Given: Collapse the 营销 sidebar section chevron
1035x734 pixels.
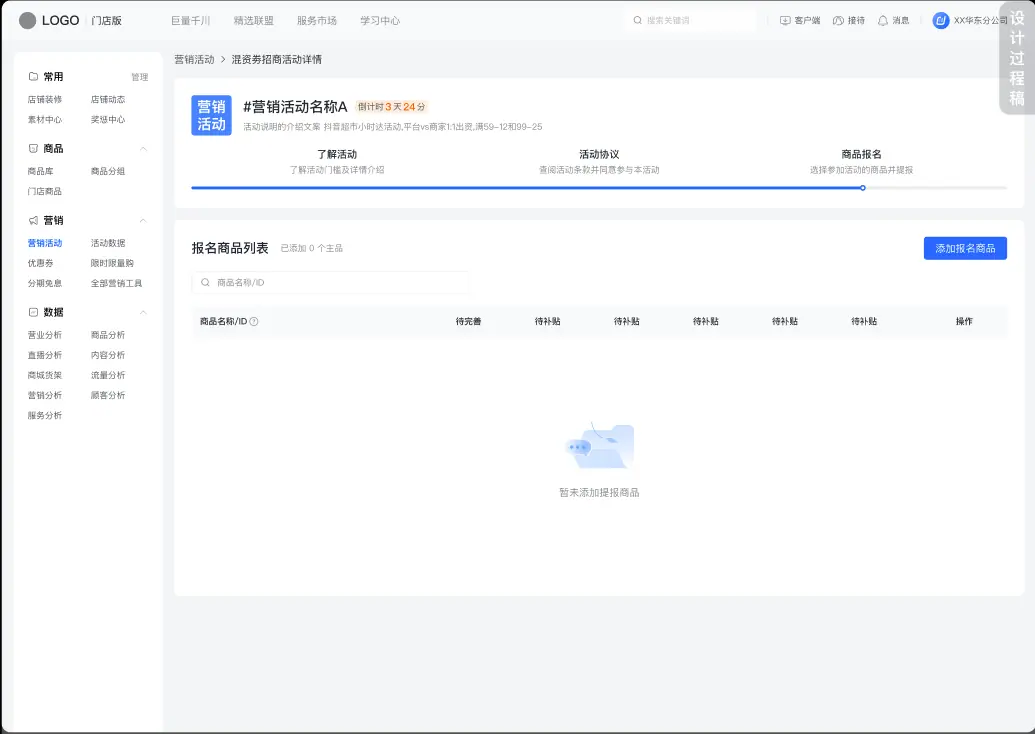Looking at the screenshot, I should click(143, 220).
